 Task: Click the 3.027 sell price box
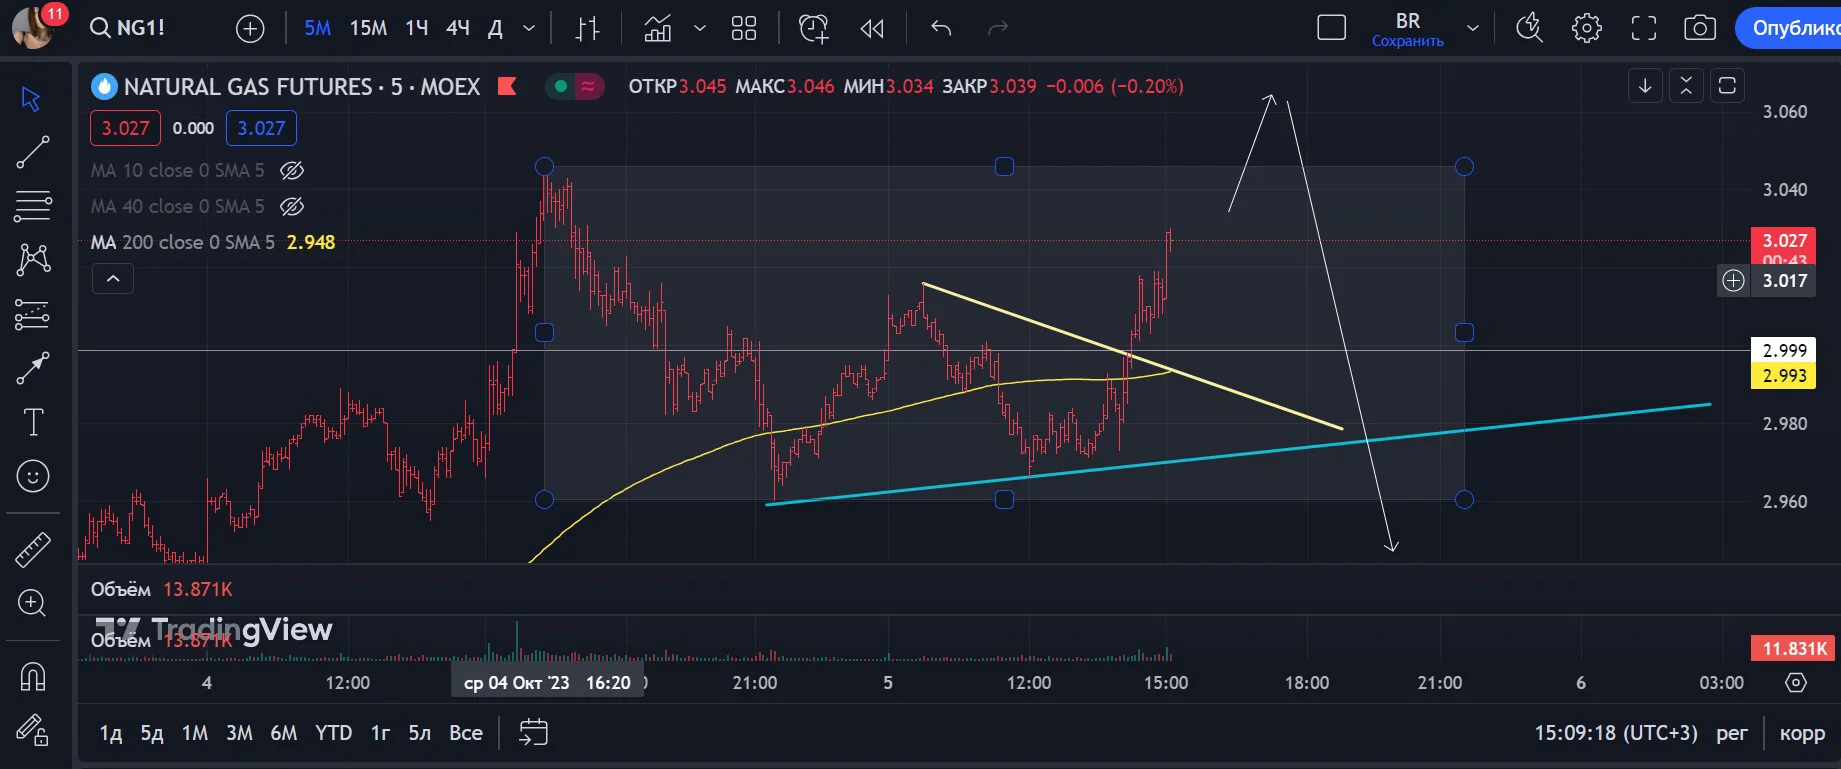tap(125, 128)
